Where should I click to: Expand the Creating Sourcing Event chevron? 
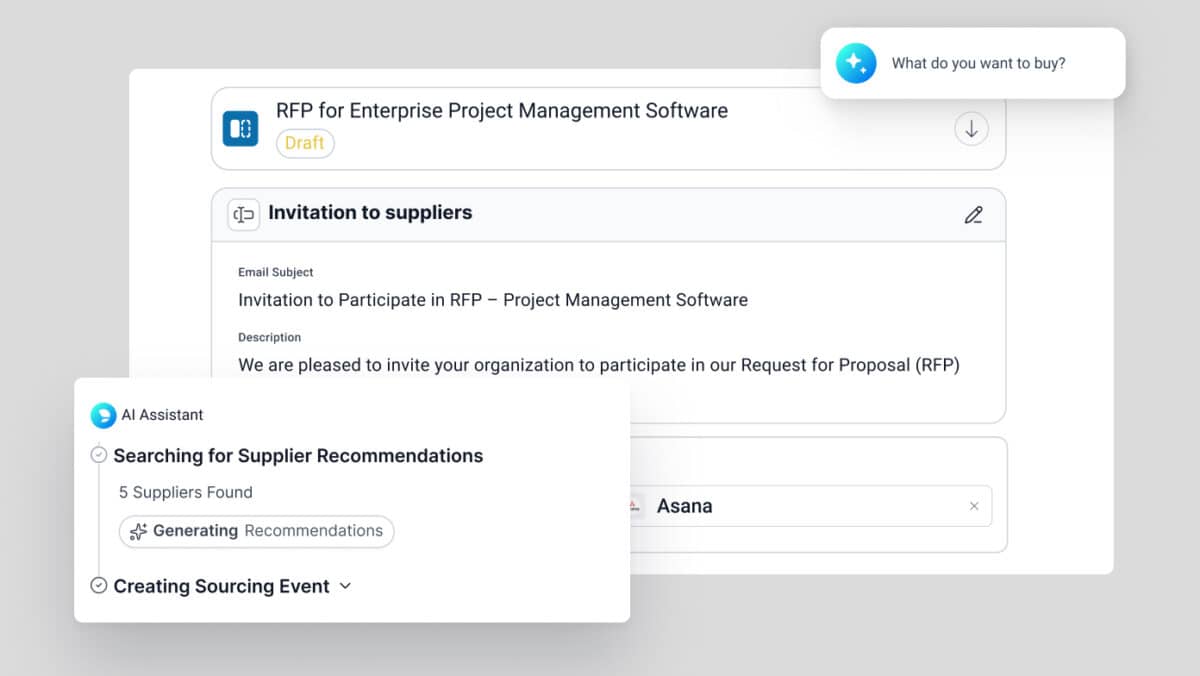pos(346,586)
